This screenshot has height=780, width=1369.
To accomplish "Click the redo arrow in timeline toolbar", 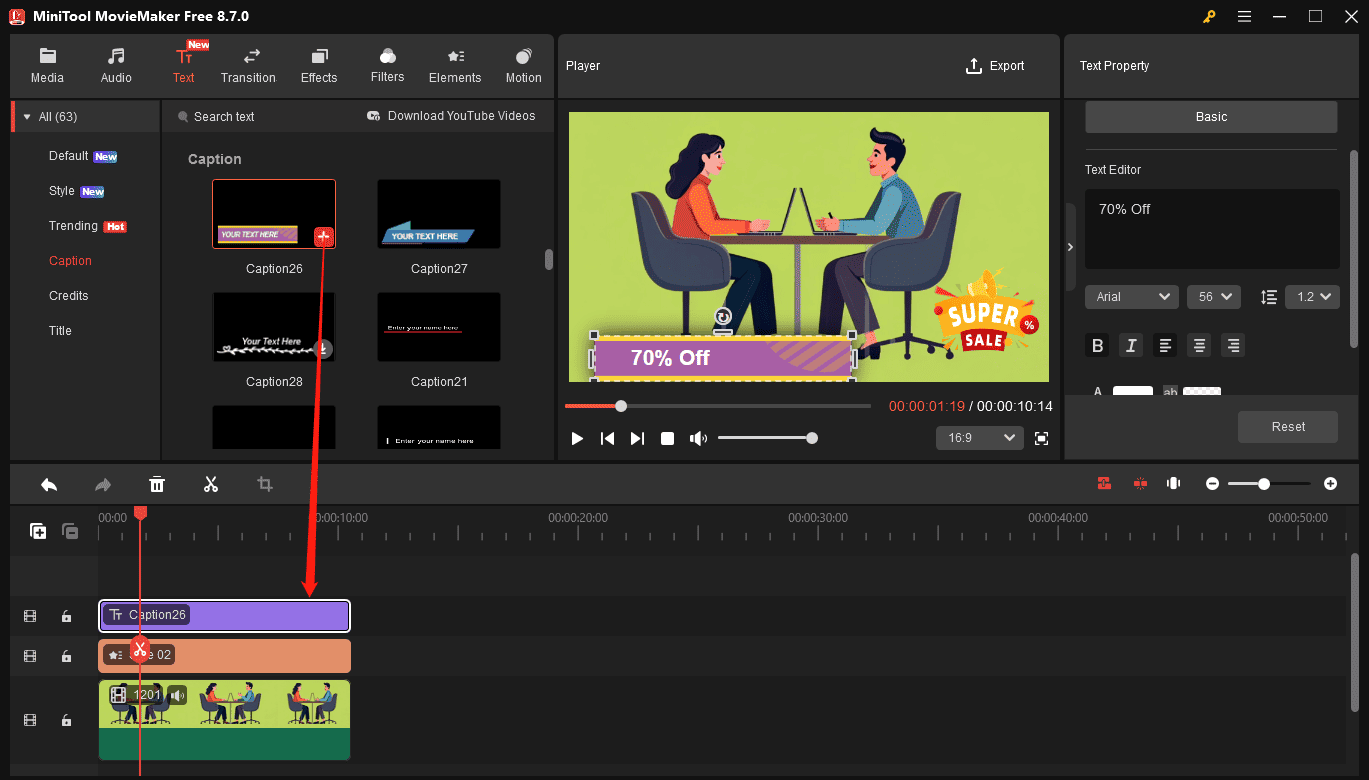I will [103, 485].
